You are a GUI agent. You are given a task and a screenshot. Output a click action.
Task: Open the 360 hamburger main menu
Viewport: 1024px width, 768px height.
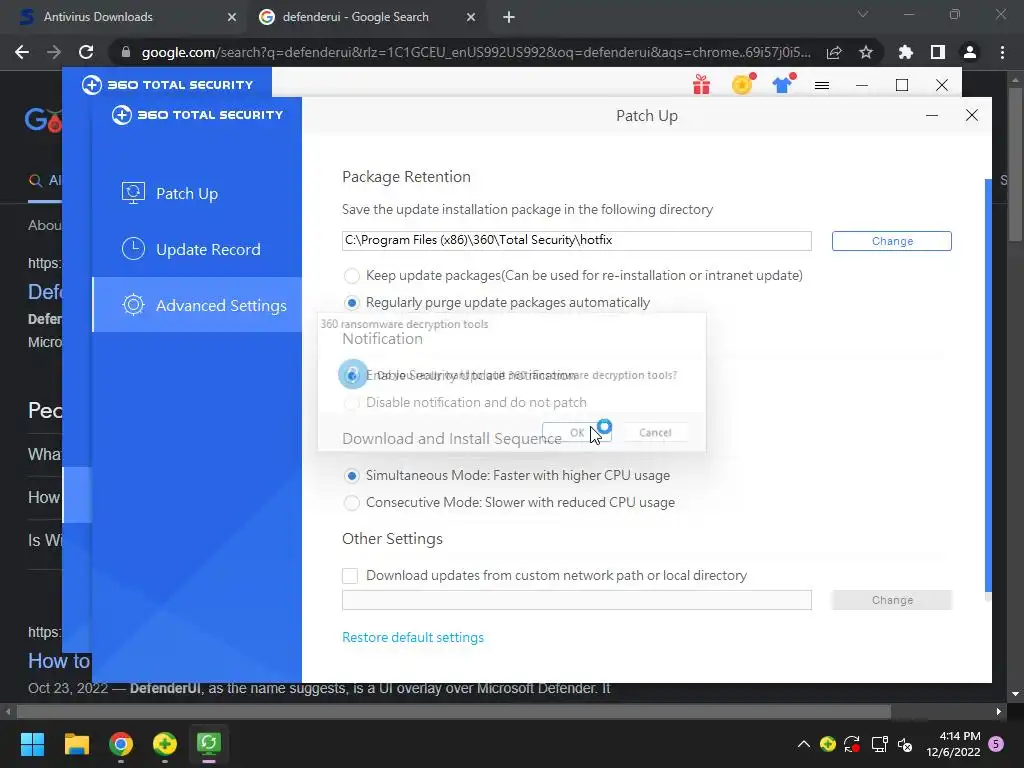pyautogui.click(x=822, y=85)
